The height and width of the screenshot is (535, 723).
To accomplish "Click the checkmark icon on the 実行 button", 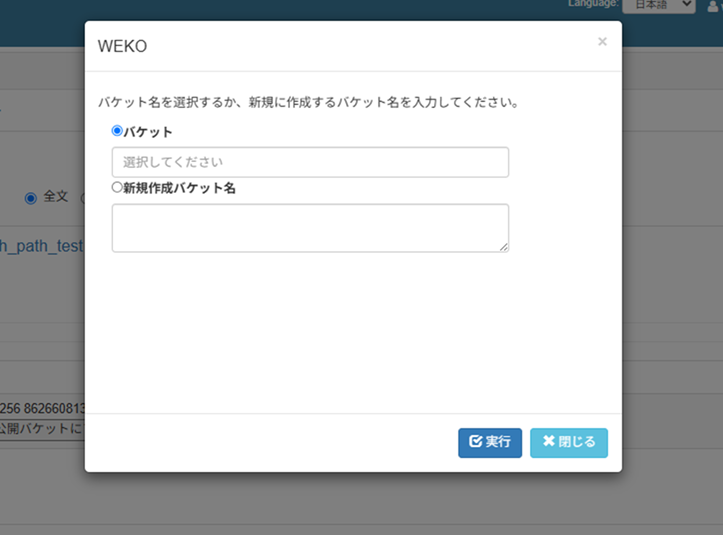I will coord(475,442).
